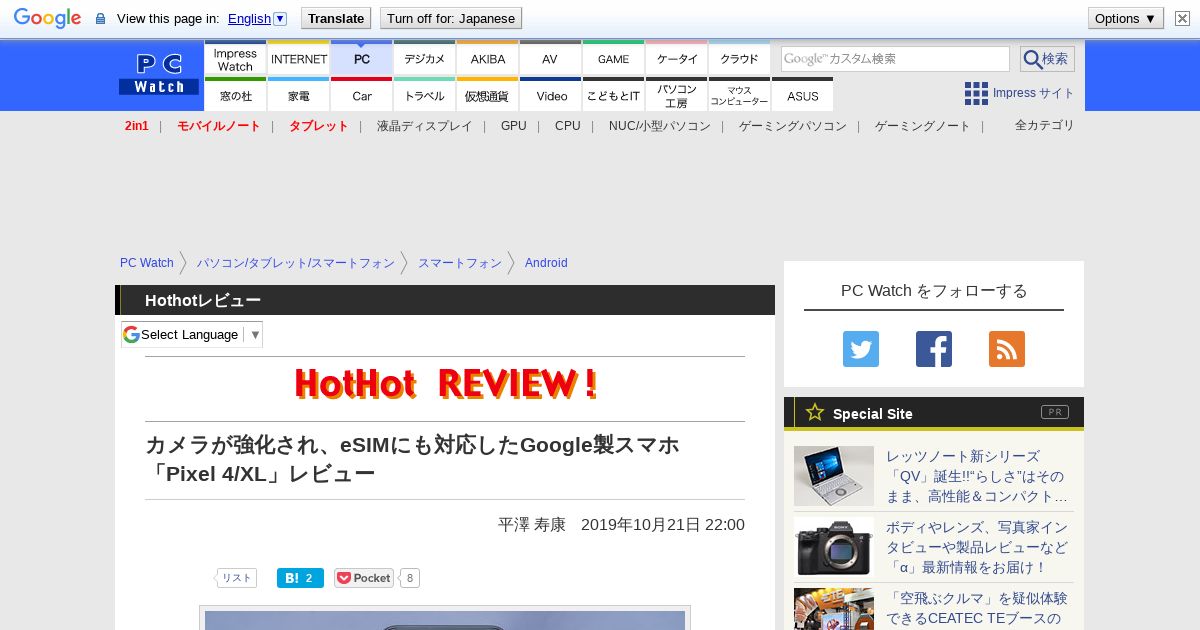
Task: Open the GAME tab
Action: 613,59
